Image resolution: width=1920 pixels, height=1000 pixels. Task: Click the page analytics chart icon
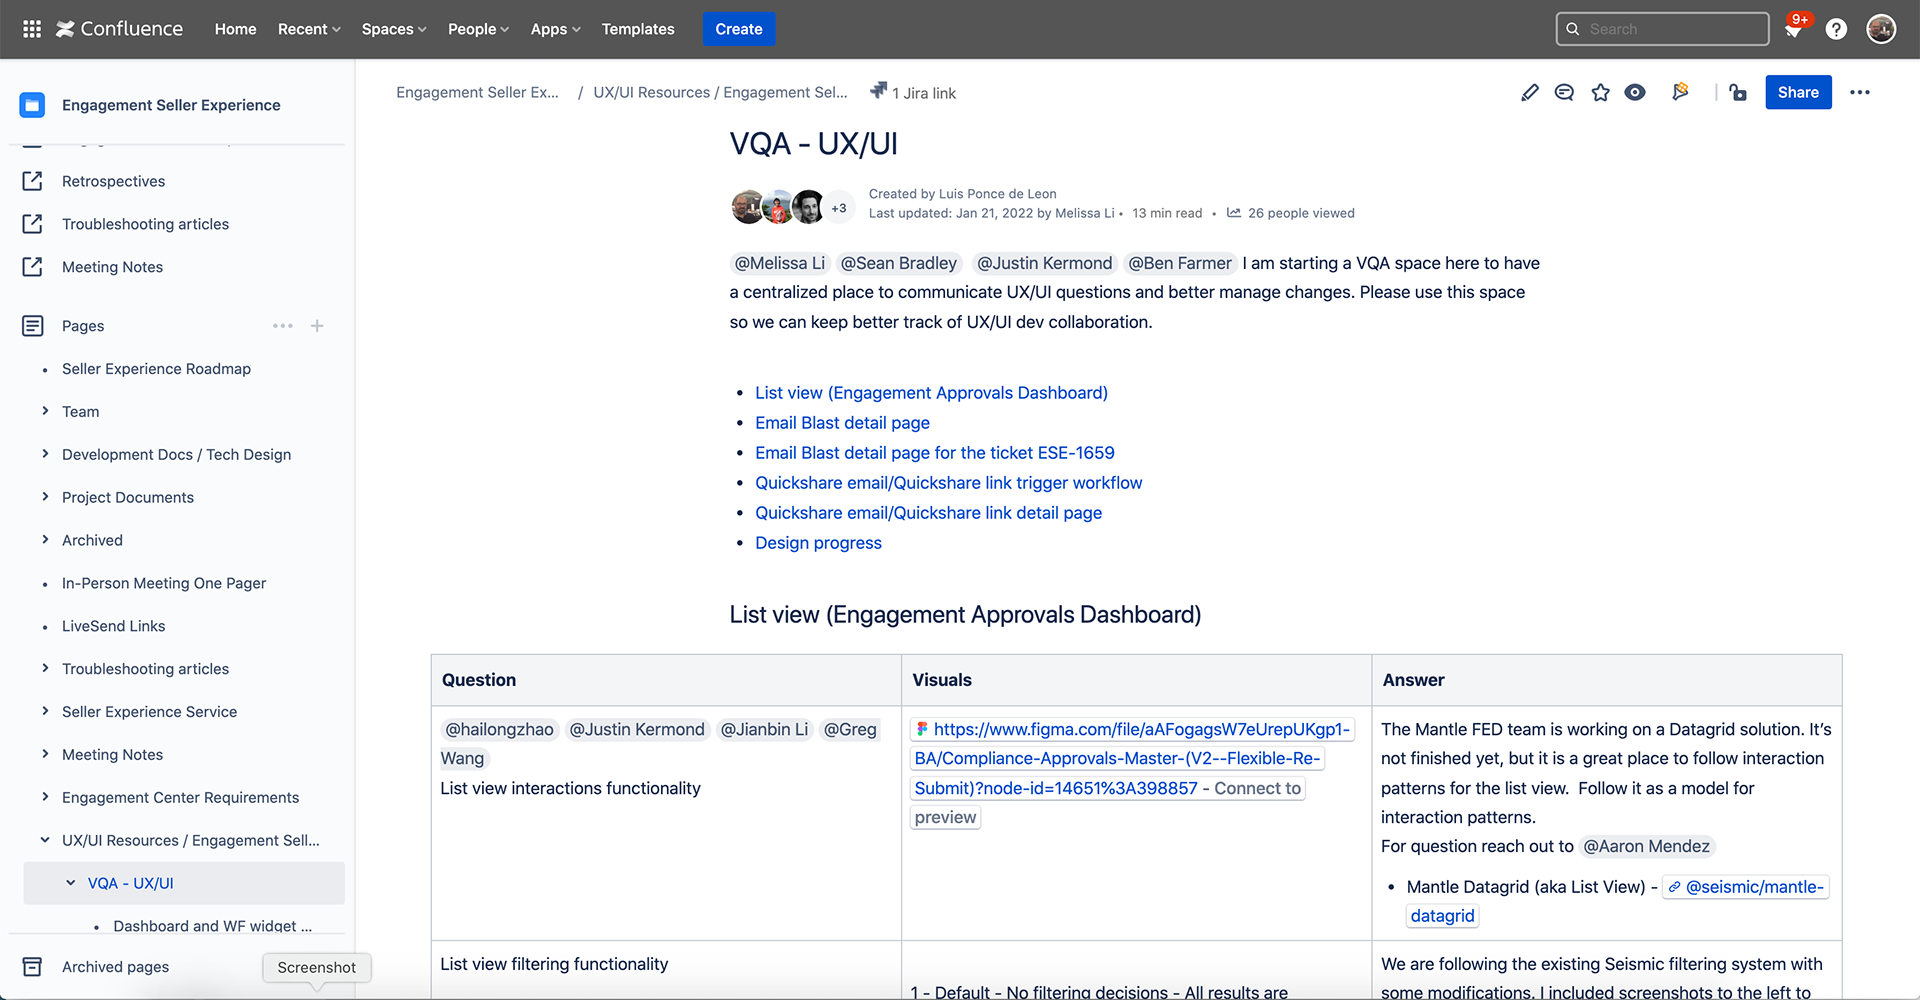click(1234, 213)
